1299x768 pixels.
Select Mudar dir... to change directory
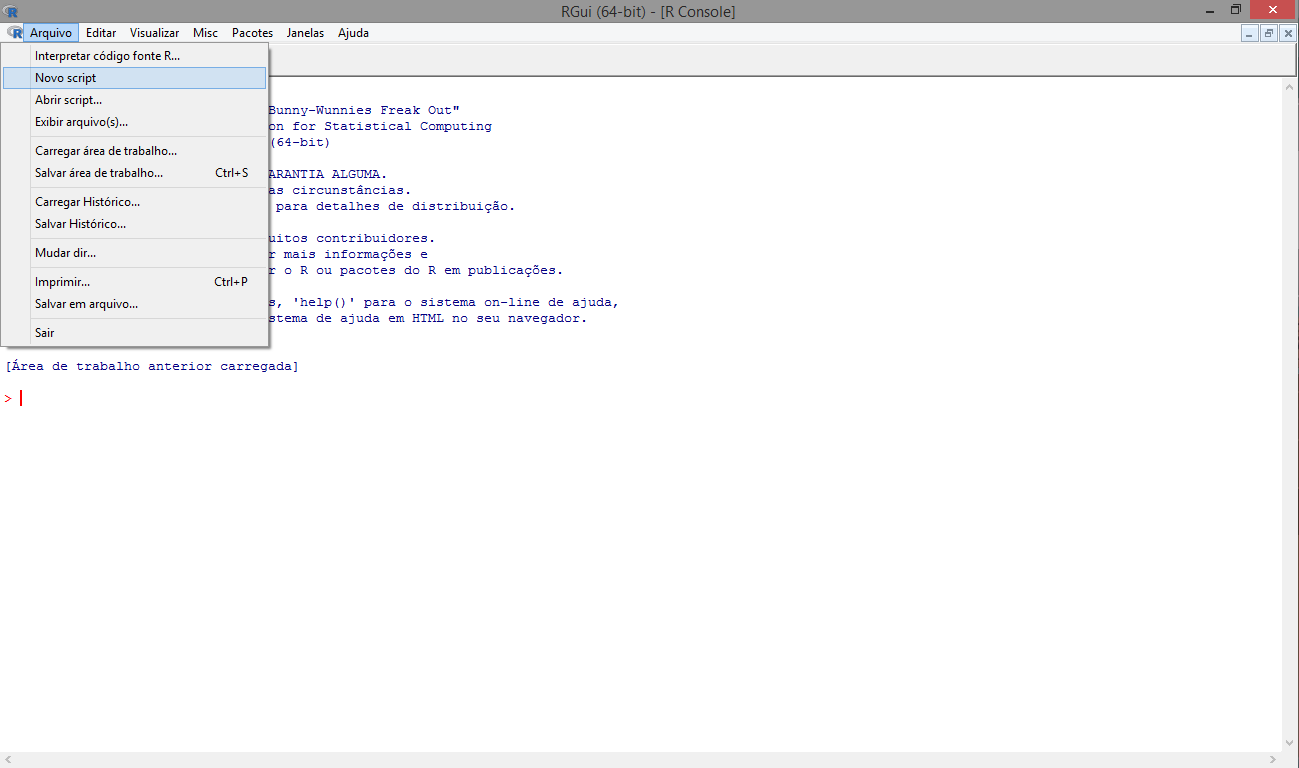[x=65, y=253]
